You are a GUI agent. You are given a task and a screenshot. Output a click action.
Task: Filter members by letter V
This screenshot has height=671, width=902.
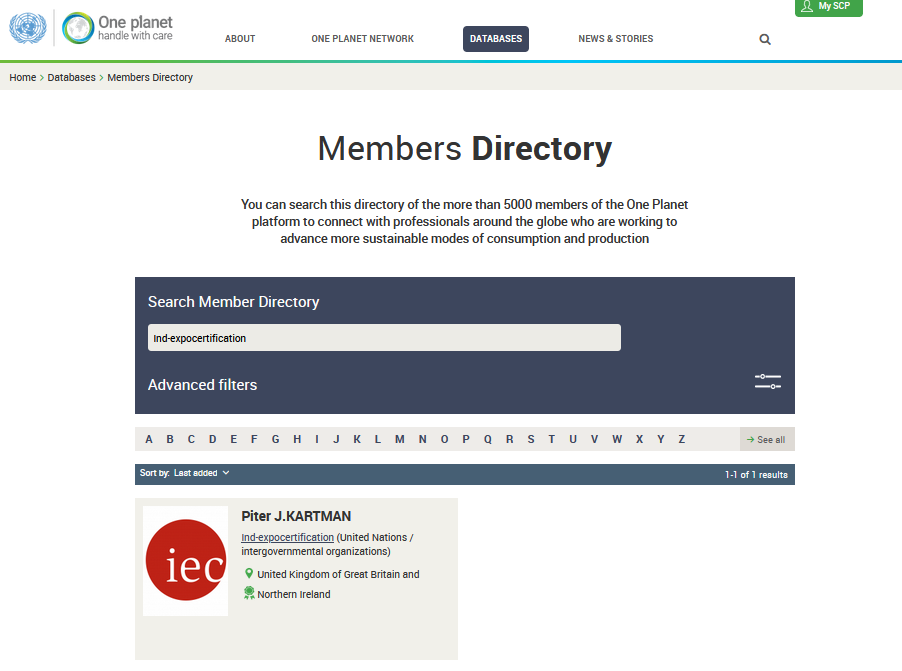tap(594, 439)
